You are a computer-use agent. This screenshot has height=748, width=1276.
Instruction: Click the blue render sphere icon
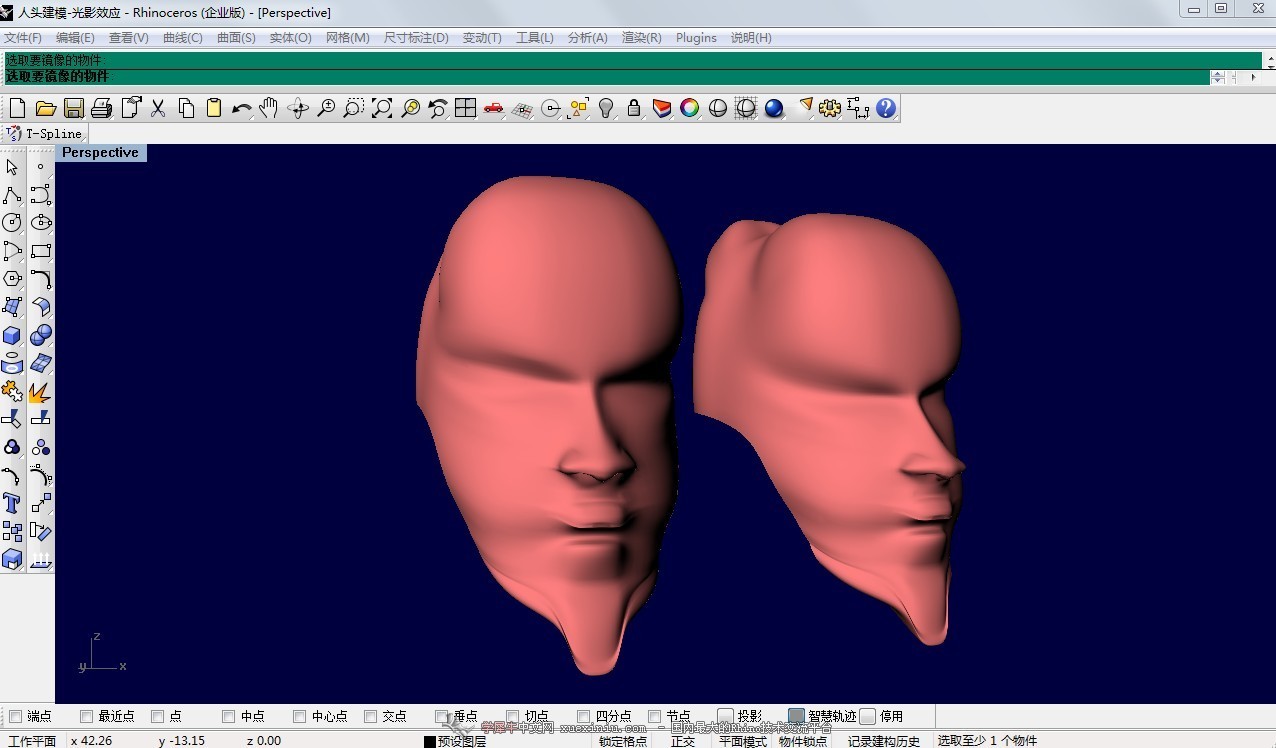tap(774, 108)
